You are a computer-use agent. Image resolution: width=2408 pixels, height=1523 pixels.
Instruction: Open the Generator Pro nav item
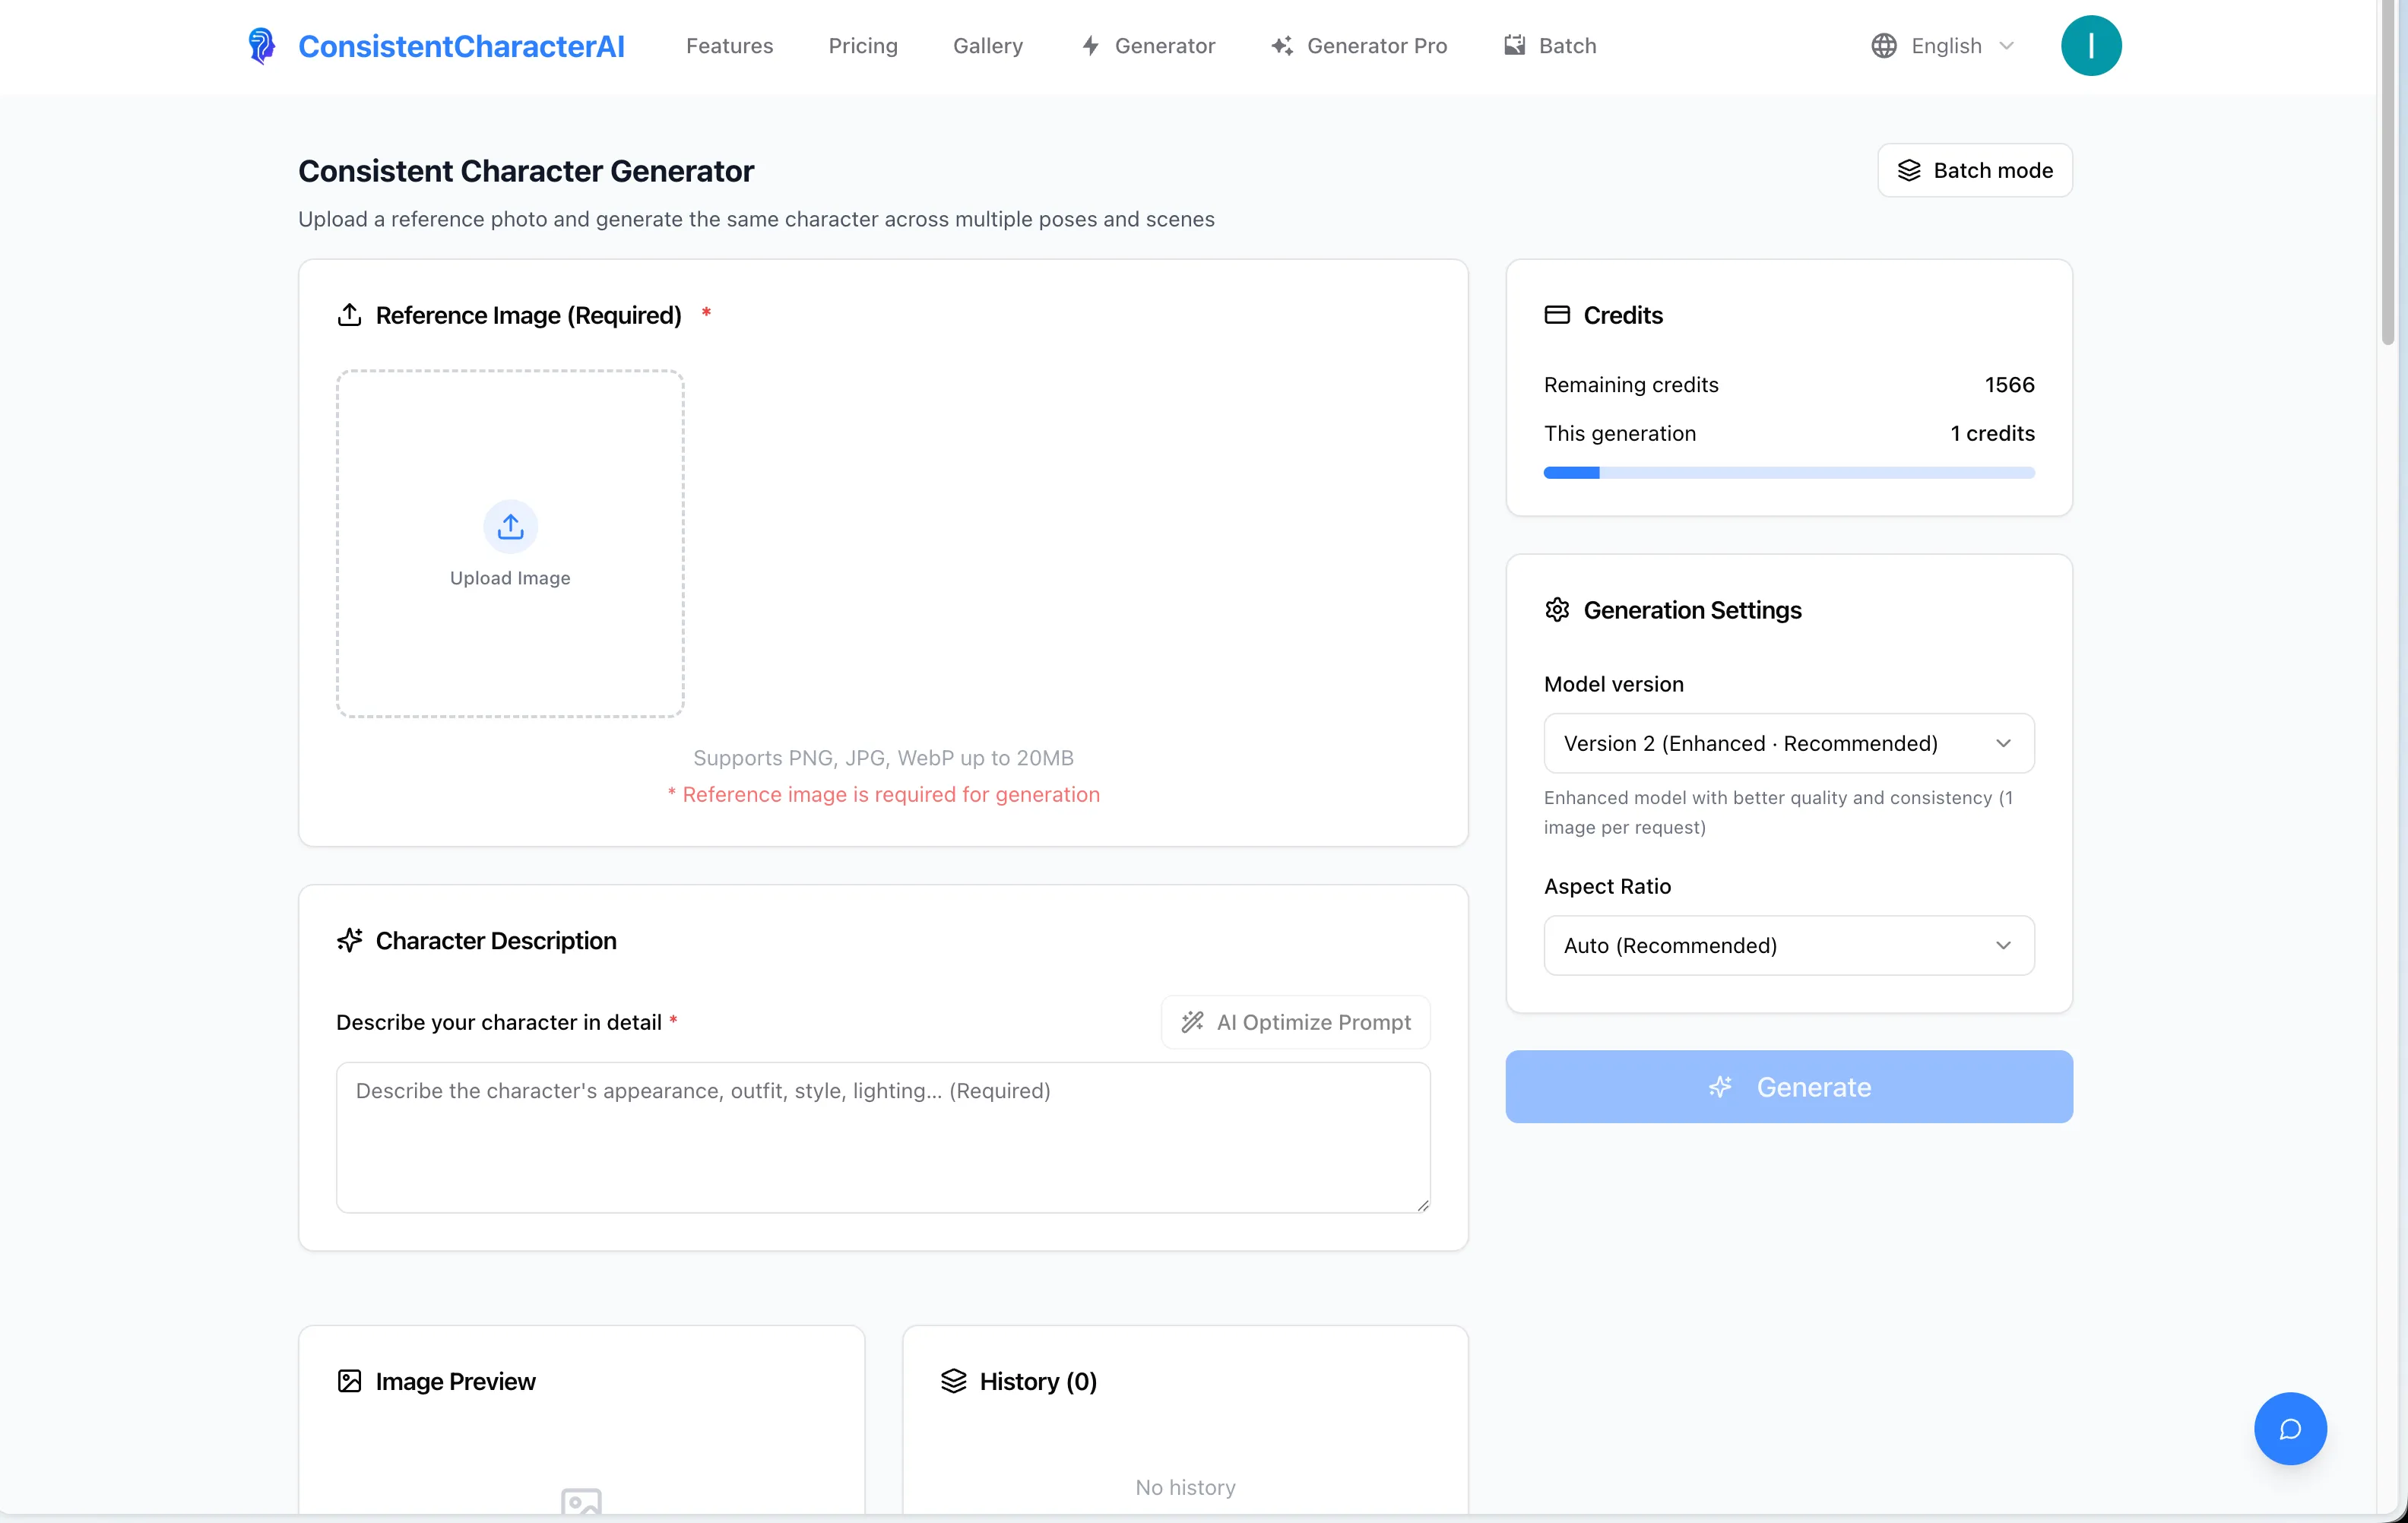tap(1359, 46)
